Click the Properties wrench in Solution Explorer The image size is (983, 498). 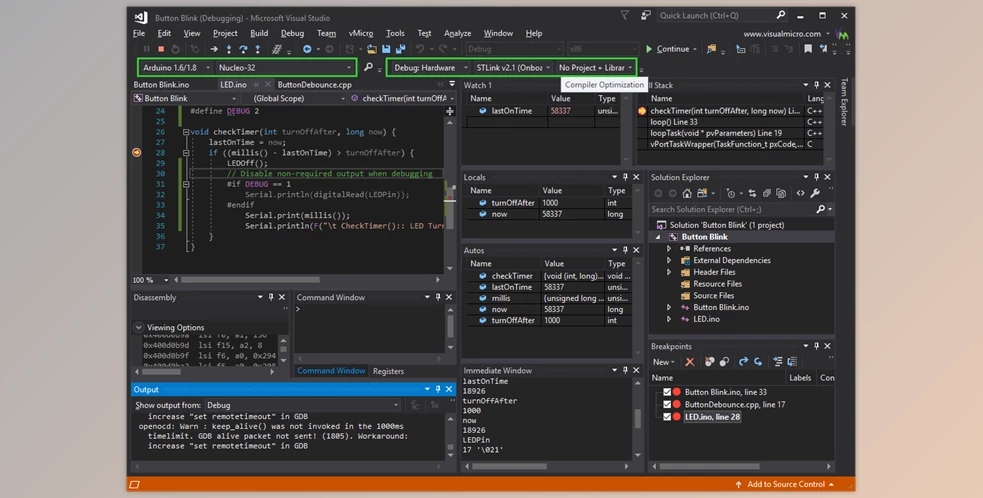pos(815,193)
